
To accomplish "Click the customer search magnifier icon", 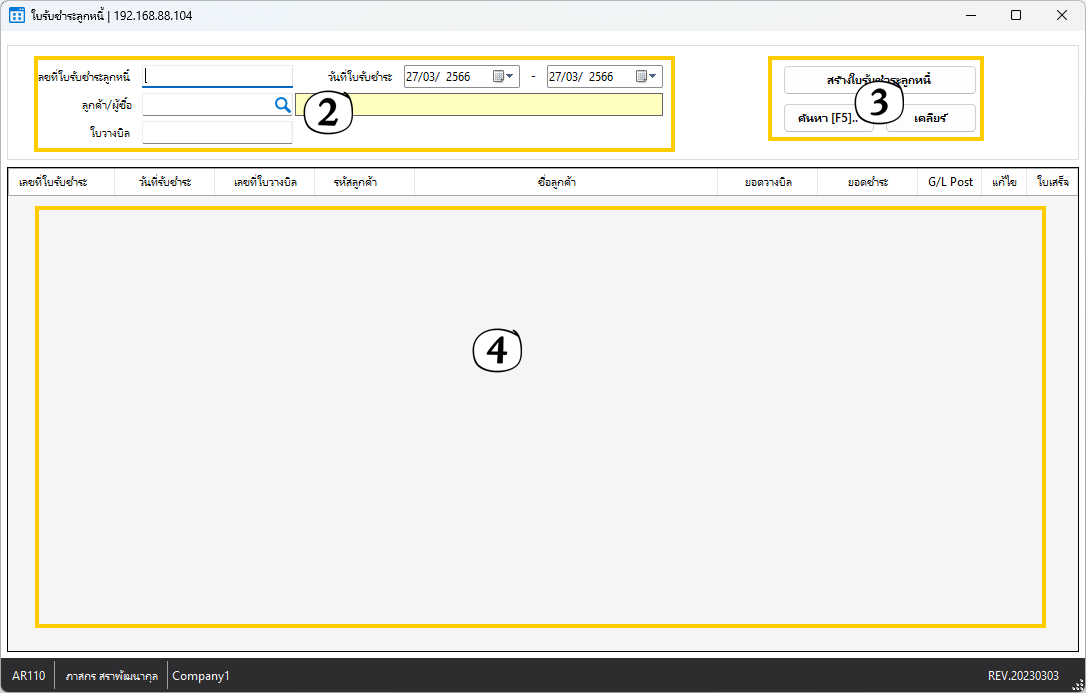I will pos(282,104).
